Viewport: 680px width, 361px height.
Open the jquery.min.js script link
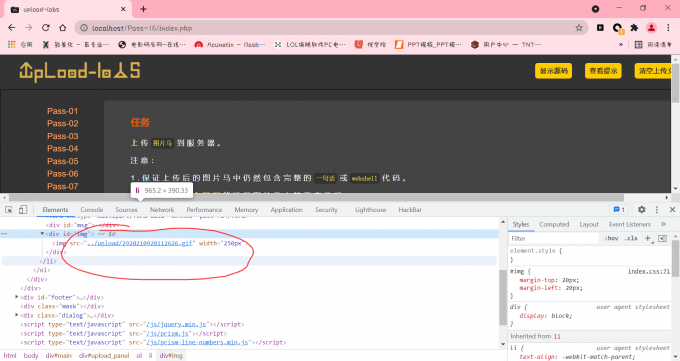click(176, 325)
